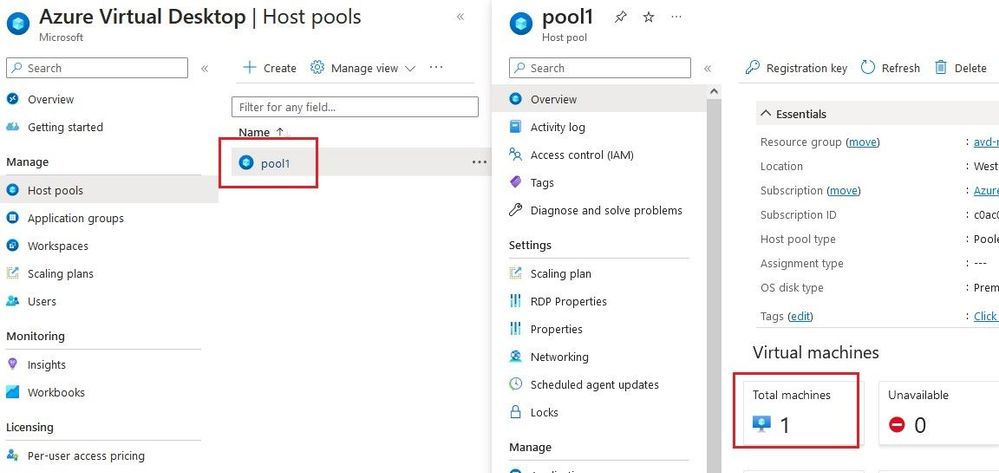Open Scaling plans in left menu
This screenshot has width=999, height=473.
[x=60, y=273]
